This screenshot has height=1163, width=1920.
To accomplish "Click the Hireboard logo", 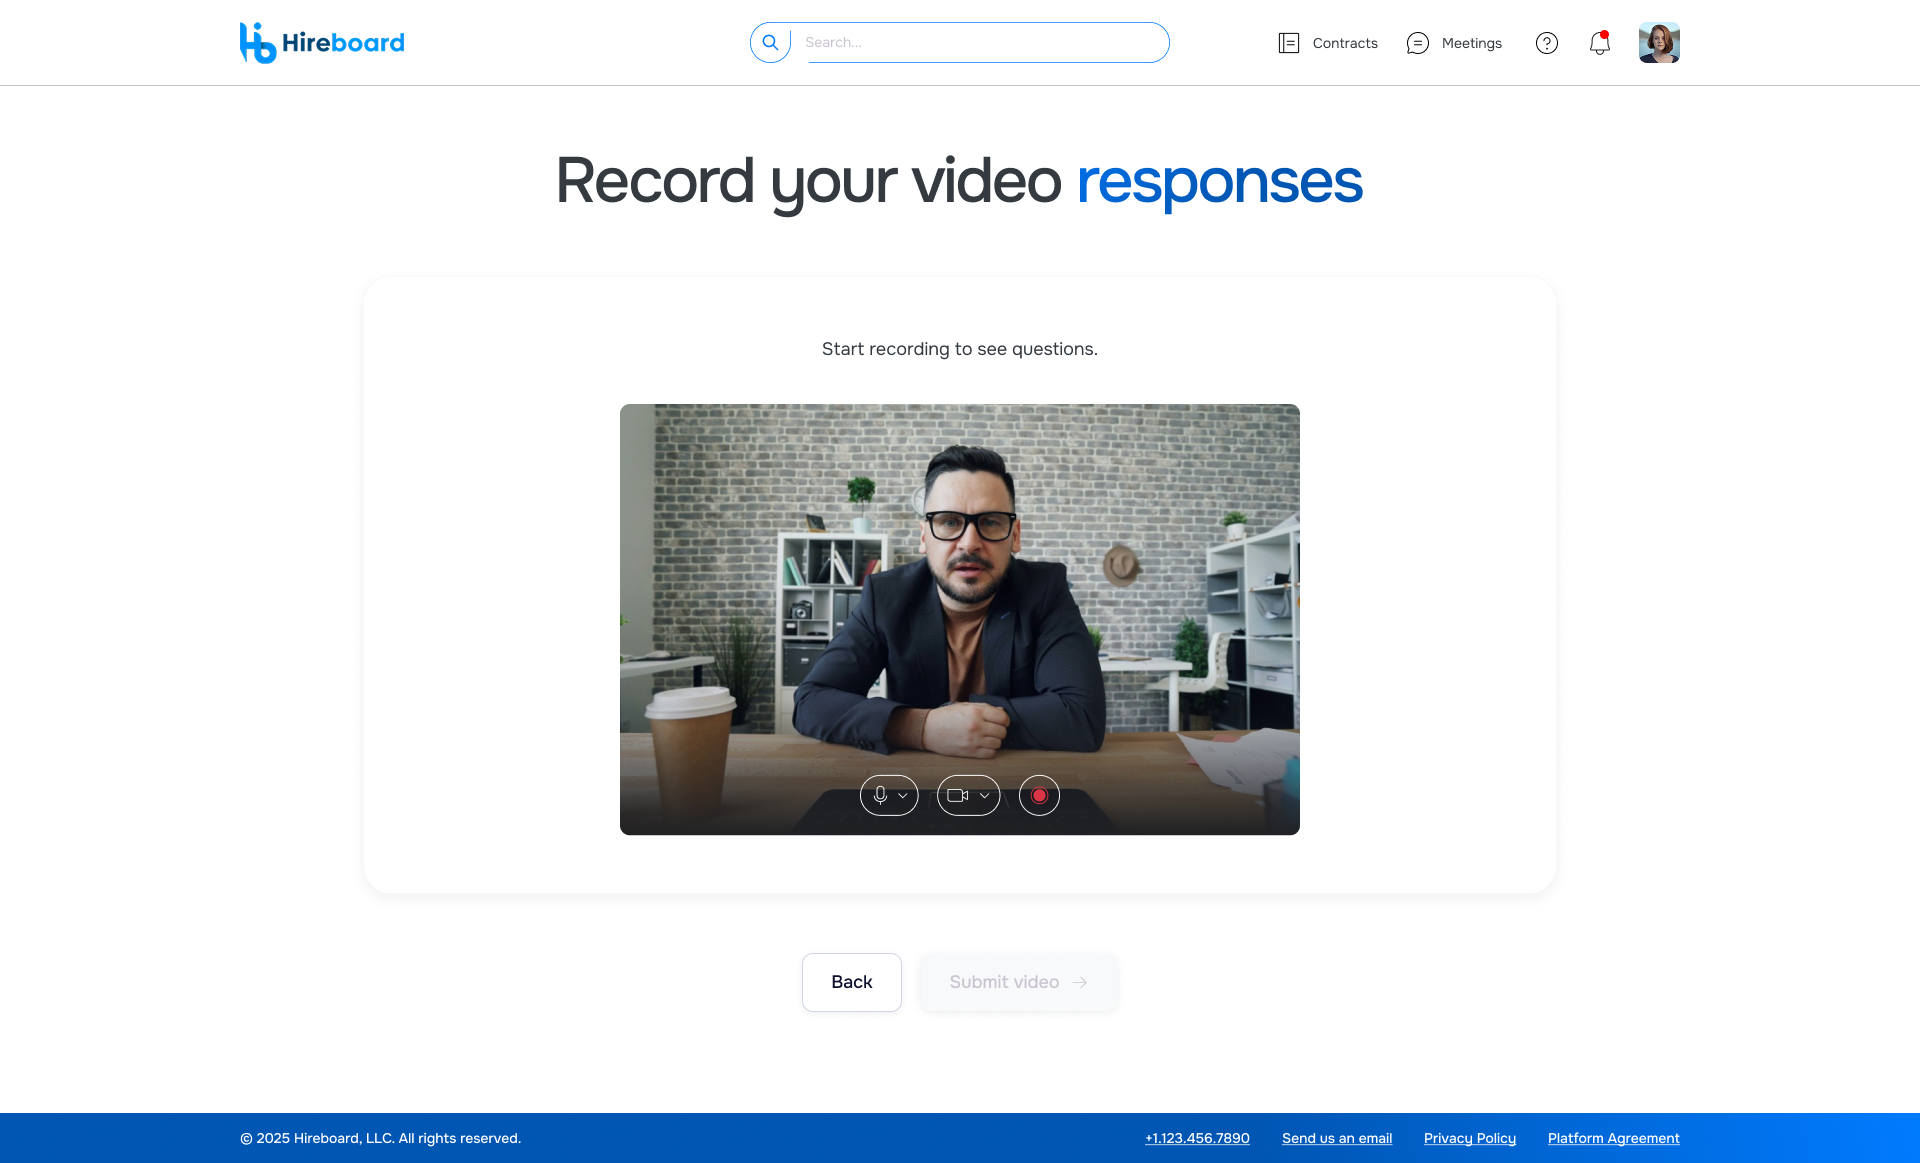I will [x=322, y=43].
